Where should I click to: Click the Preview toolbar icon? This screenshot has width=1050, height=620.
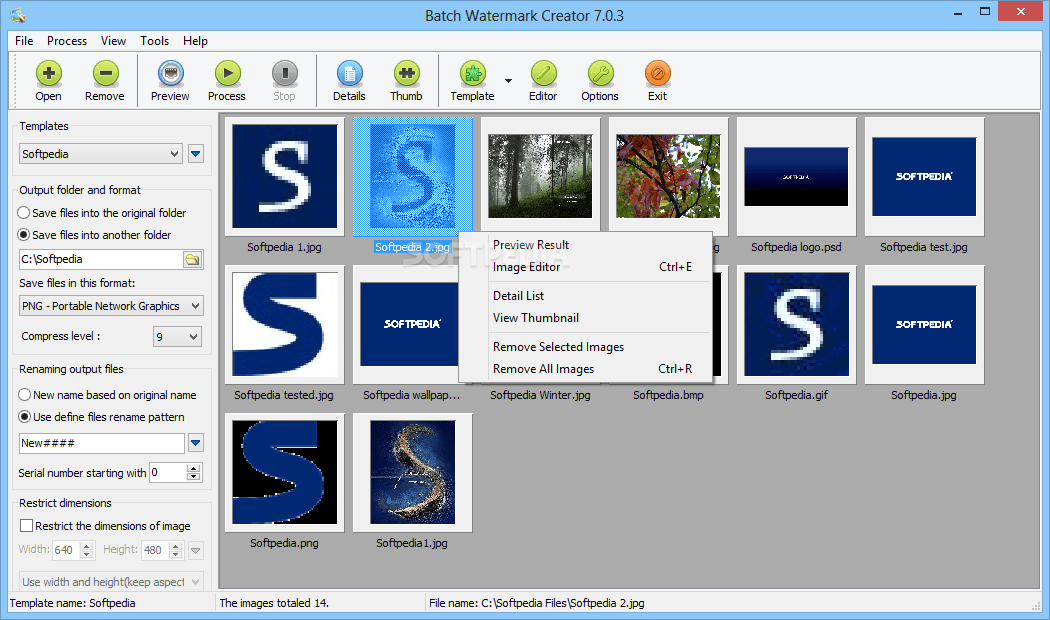click(170, 80)
